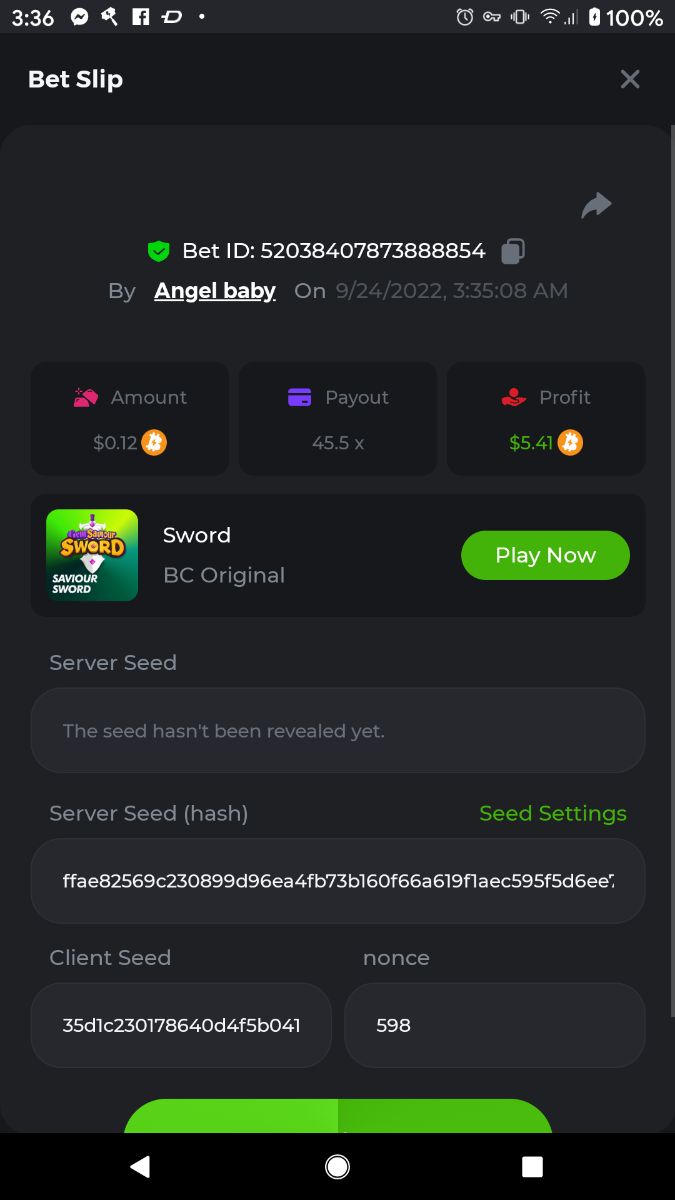This screenshot has height=1200, width=675.
Task: Tap the share arrow icon
Action: [x=596, y=205]
